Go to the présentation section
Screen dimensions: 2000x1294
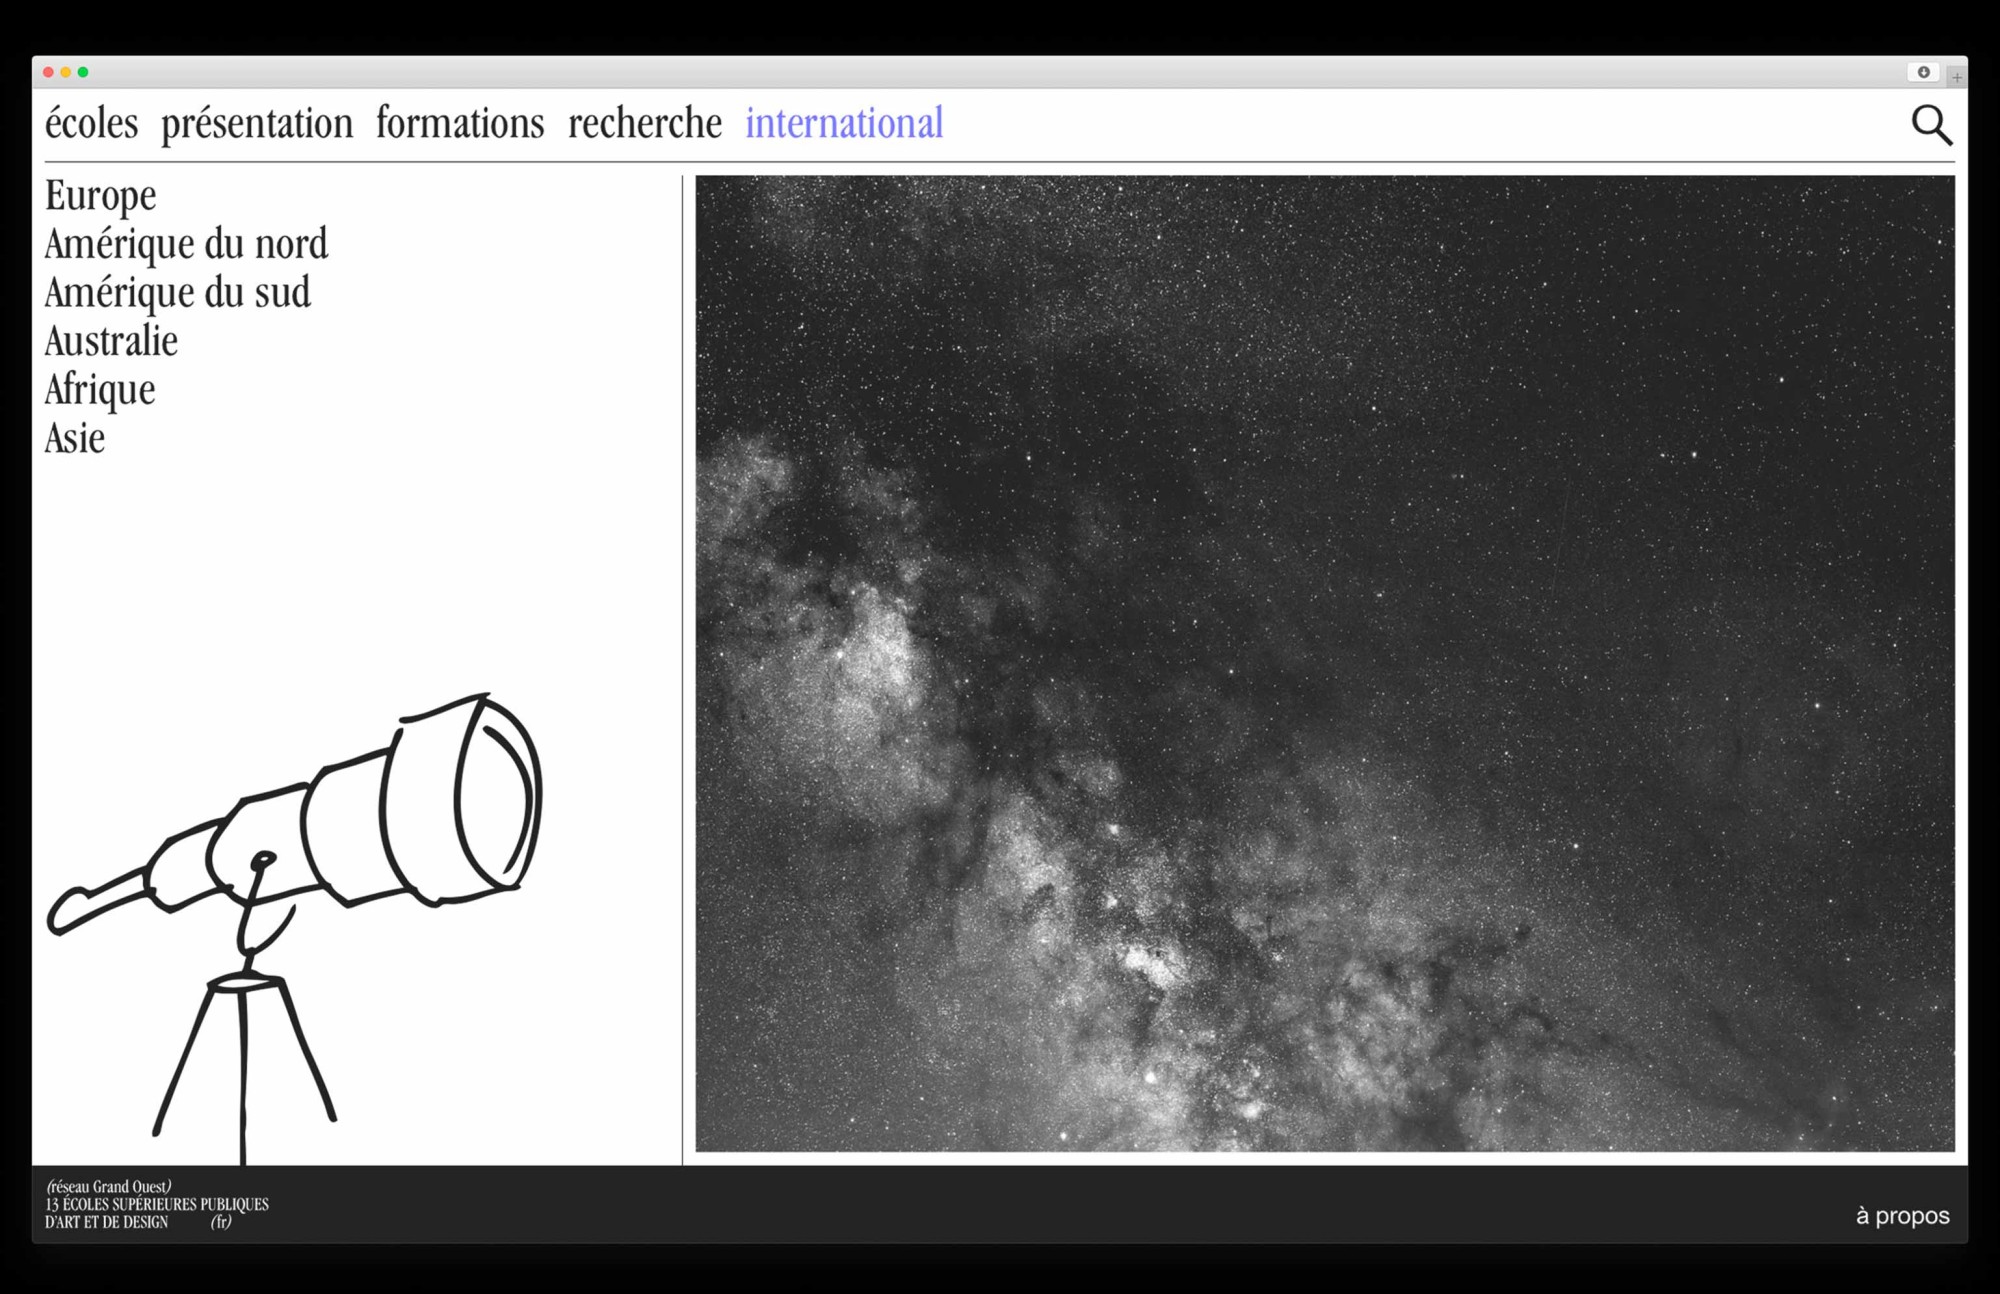click(257, 124)
